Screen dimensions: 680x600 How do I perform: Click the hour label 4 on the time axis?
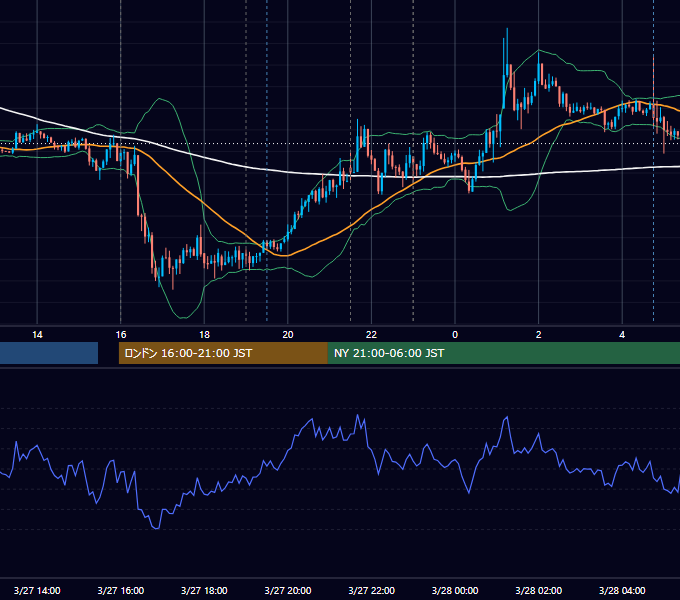[x=622, y=335]
